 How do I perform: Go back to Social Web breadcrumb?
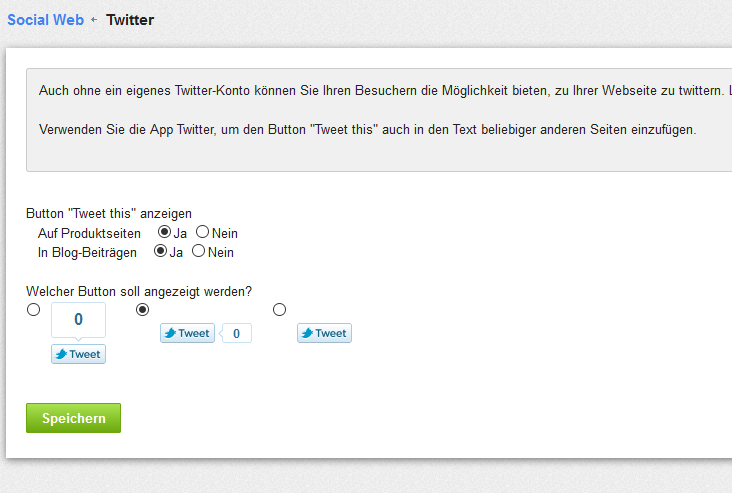click(45, 19)
